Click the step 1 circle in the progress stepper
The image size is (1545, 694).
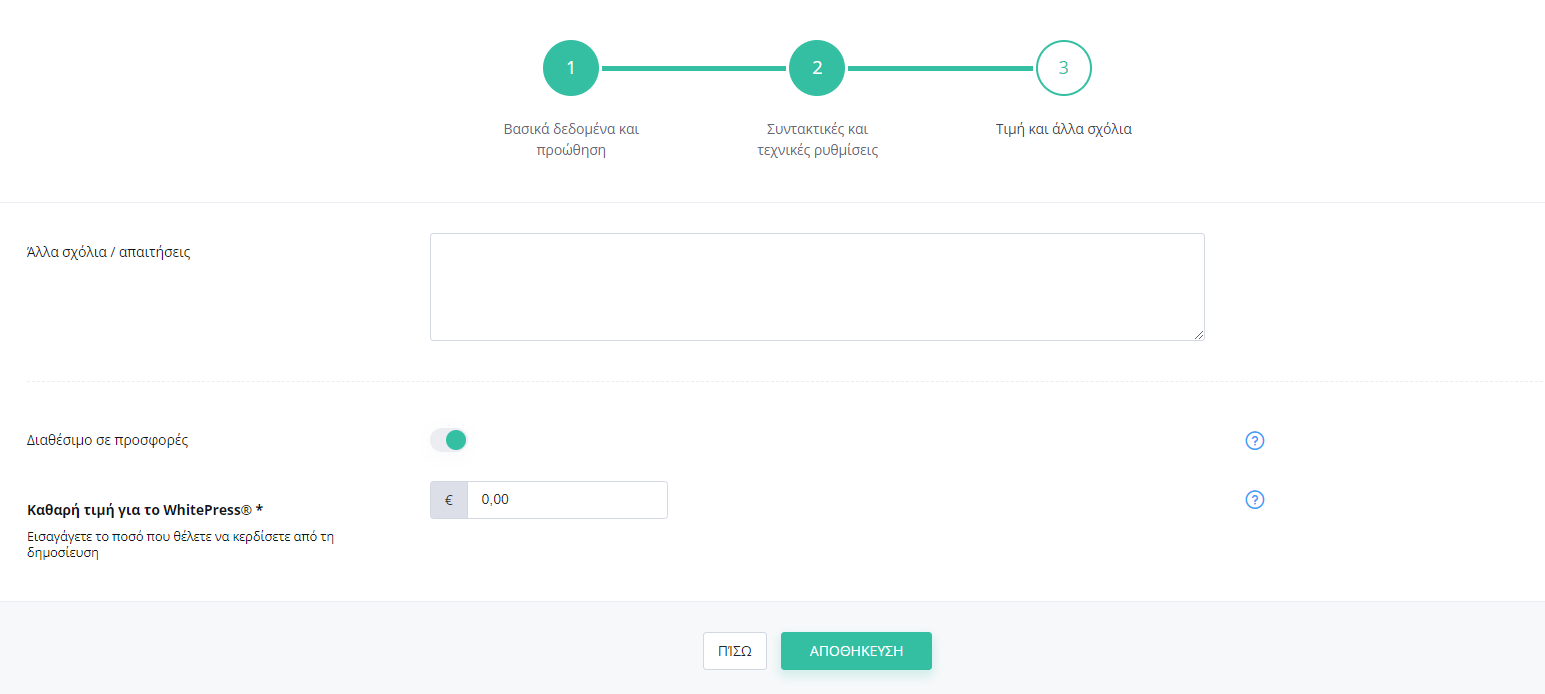coord(571,68)
